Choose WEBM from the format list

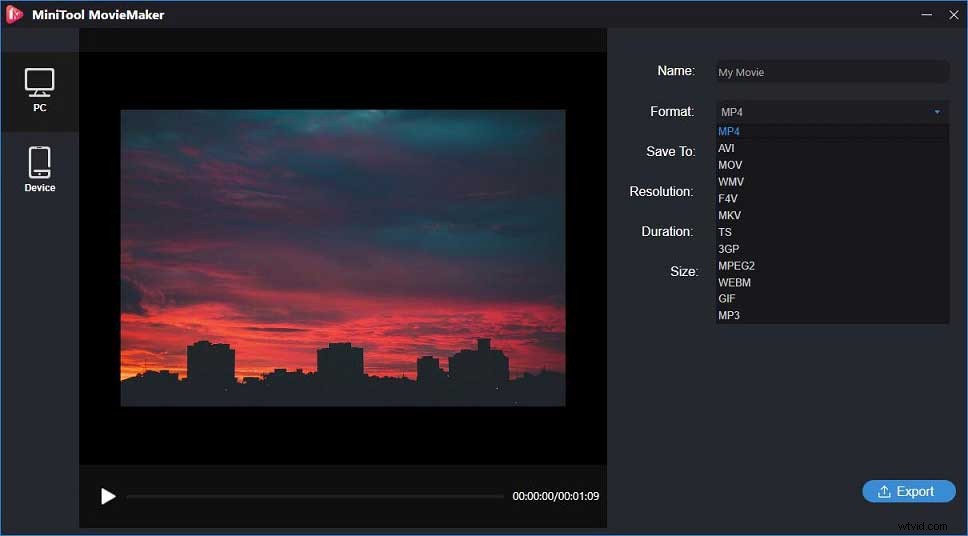click(734, 282)
